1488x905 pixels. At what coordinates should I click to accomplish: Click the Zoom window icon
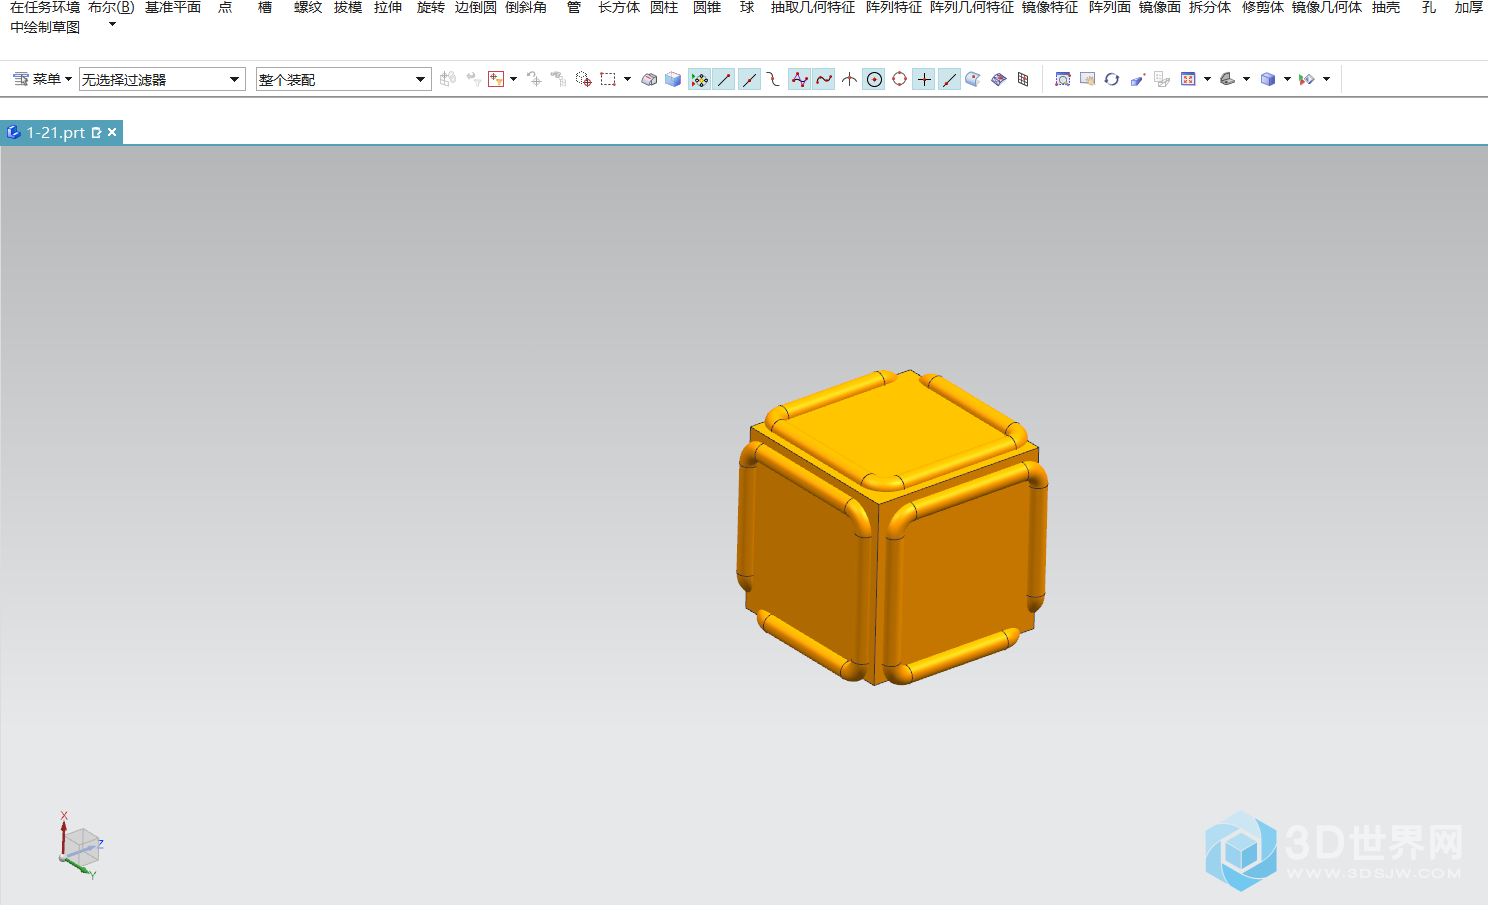[x=1063, y=79]
